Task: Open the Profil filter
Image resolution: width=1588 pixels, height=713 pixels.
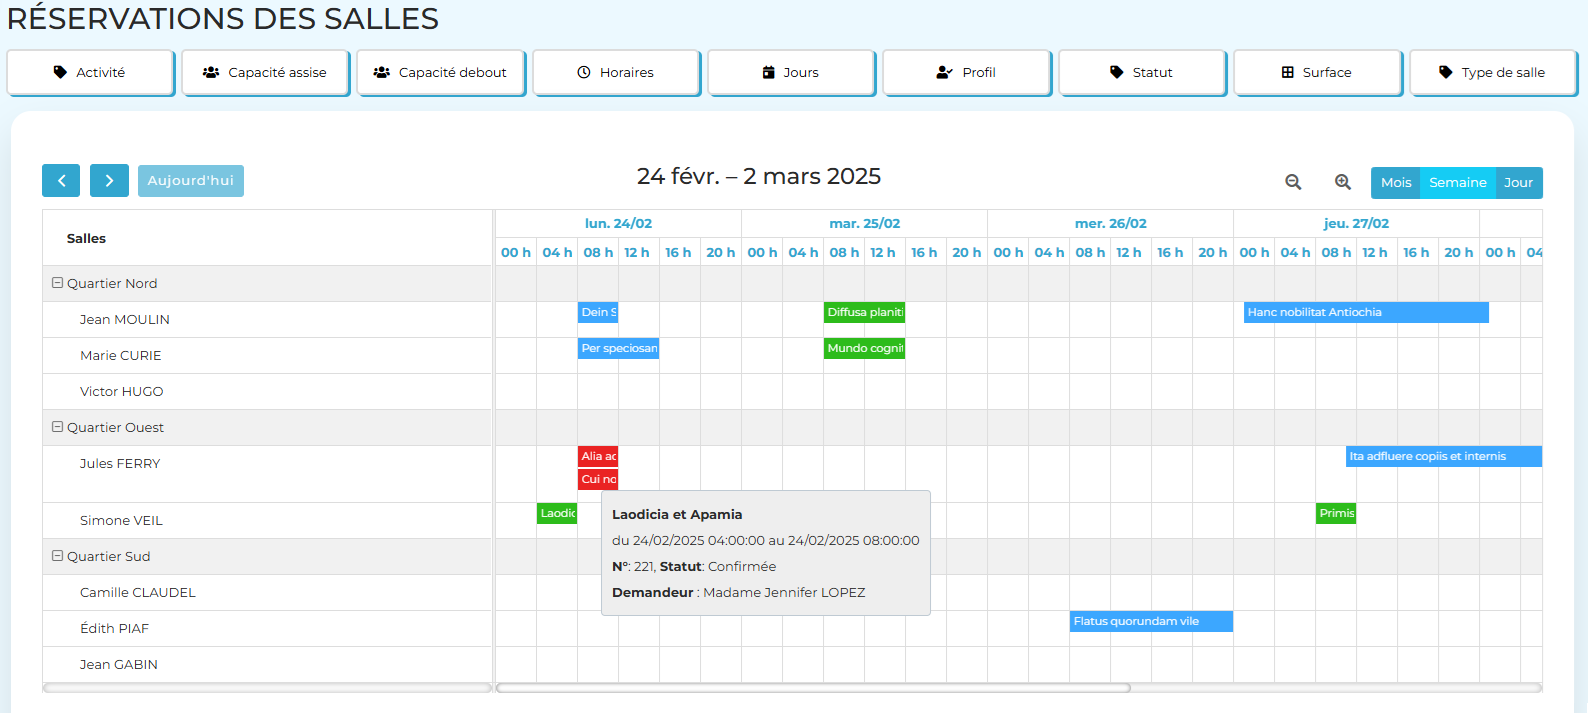Action: coord(966,73)
